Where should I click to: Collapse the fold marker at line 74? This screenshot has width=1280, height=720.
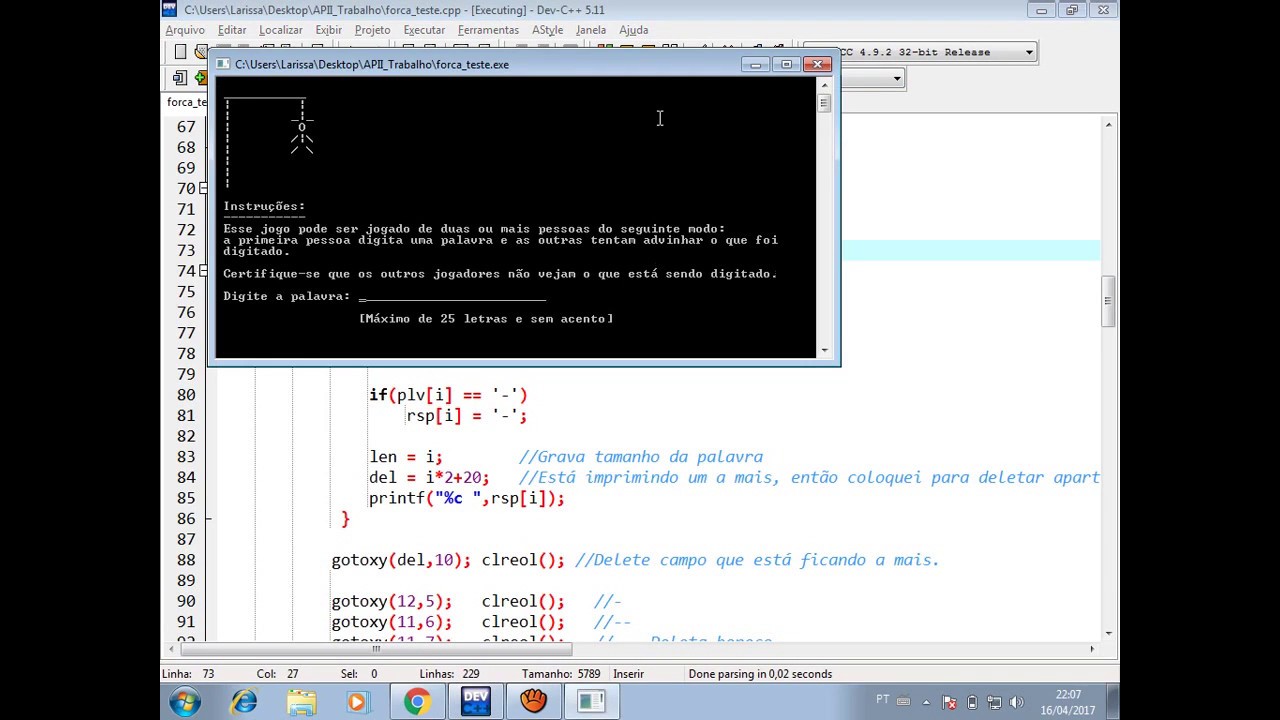203,272
